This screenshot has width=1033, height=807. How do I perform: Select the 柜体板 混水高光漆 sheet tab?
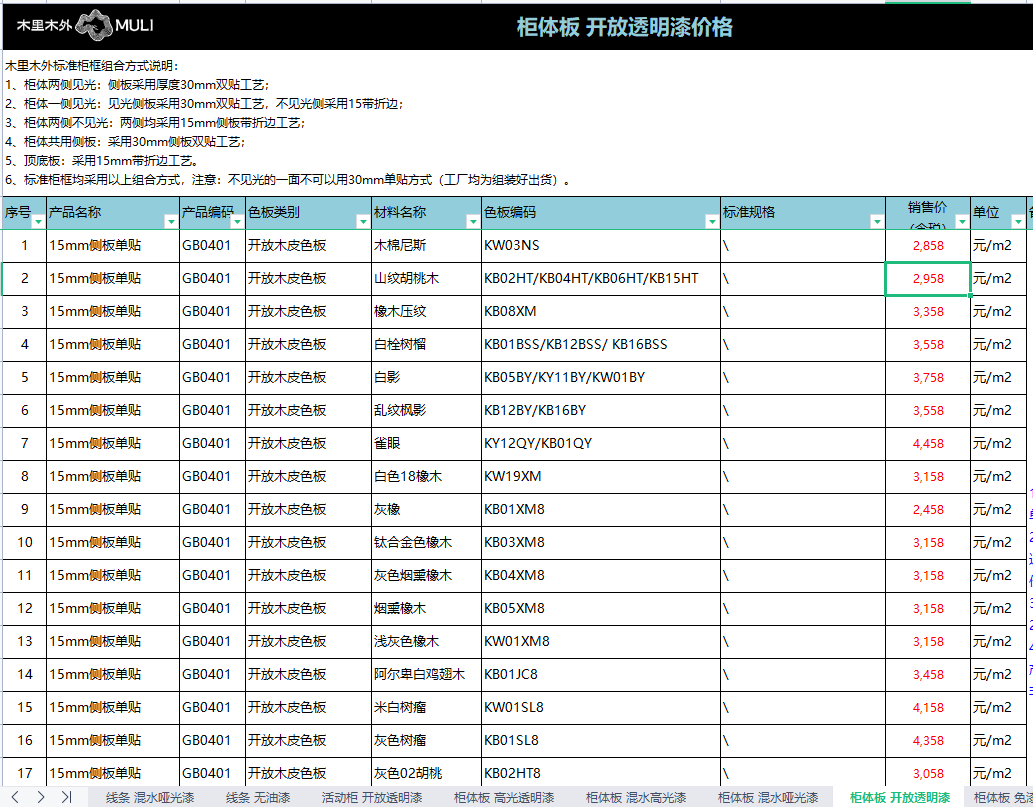pyautogui.click(x=635, y=798)
